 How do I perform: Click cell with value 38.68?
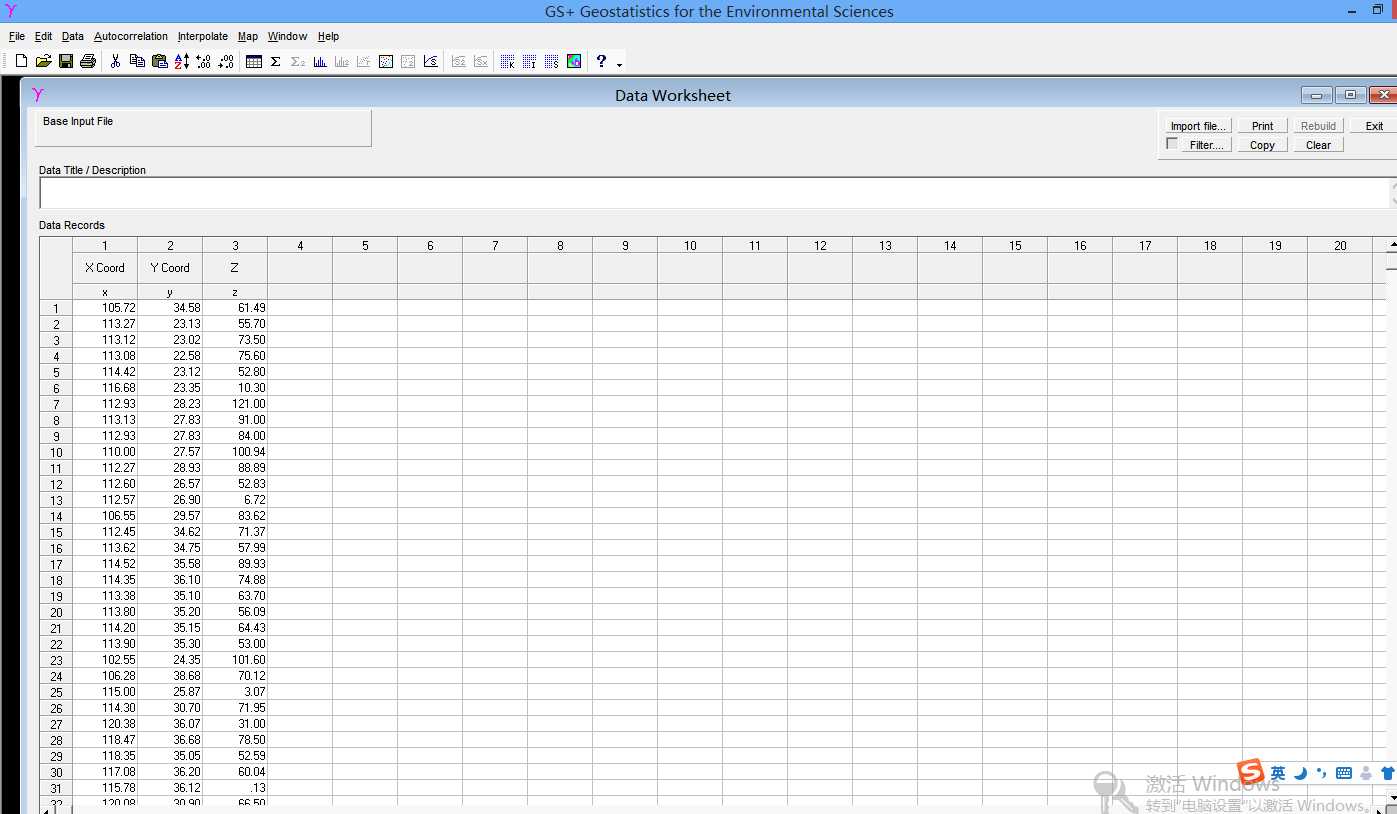tap(170, 676)
